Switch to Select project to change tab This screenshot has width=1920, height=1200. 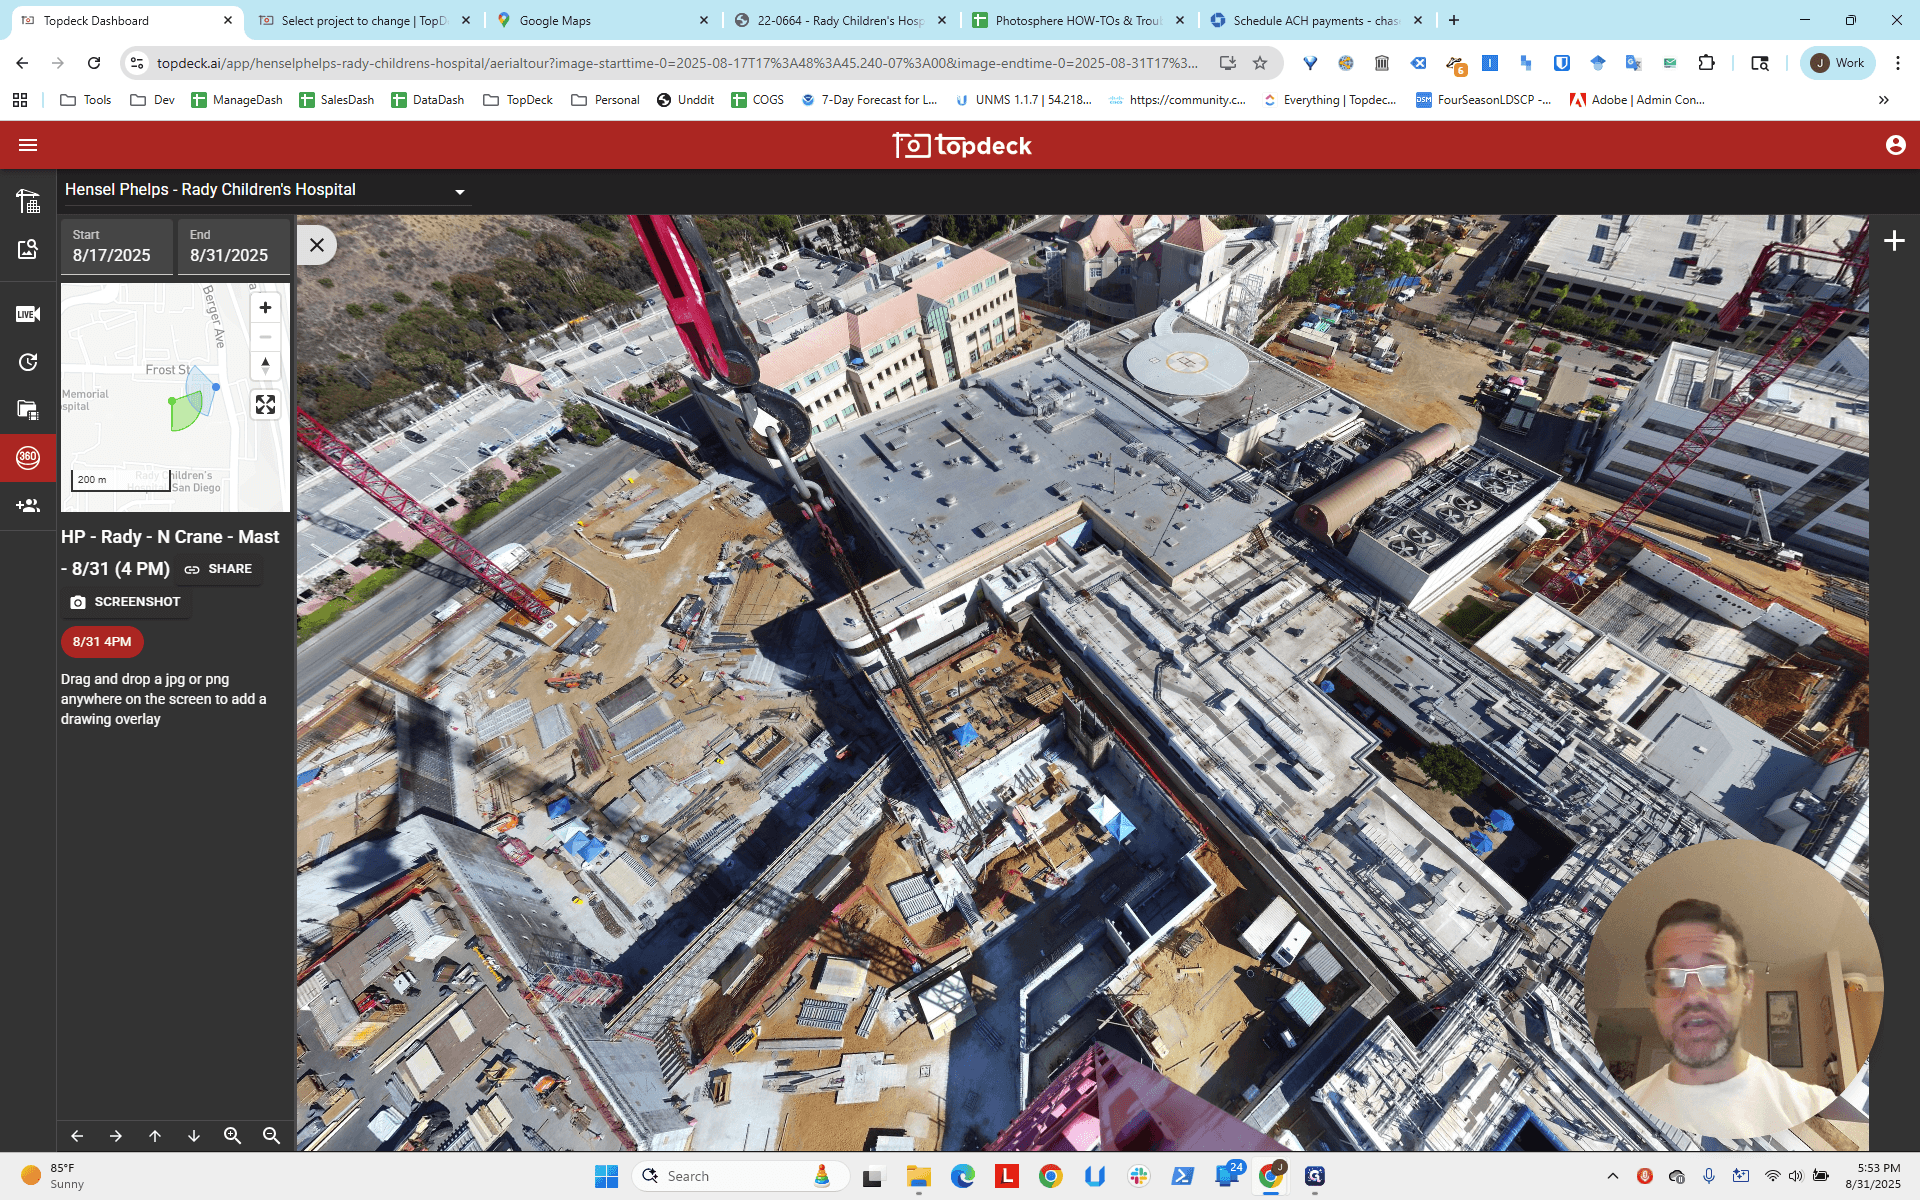(364, 20)
